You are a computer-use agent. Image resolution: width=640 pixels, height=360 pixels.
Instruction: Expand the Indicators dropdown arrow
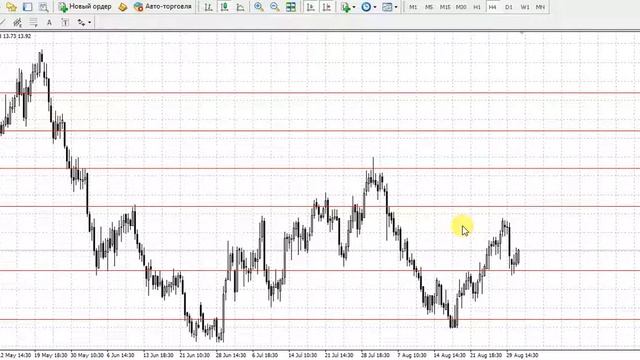[x=354, y=7]
